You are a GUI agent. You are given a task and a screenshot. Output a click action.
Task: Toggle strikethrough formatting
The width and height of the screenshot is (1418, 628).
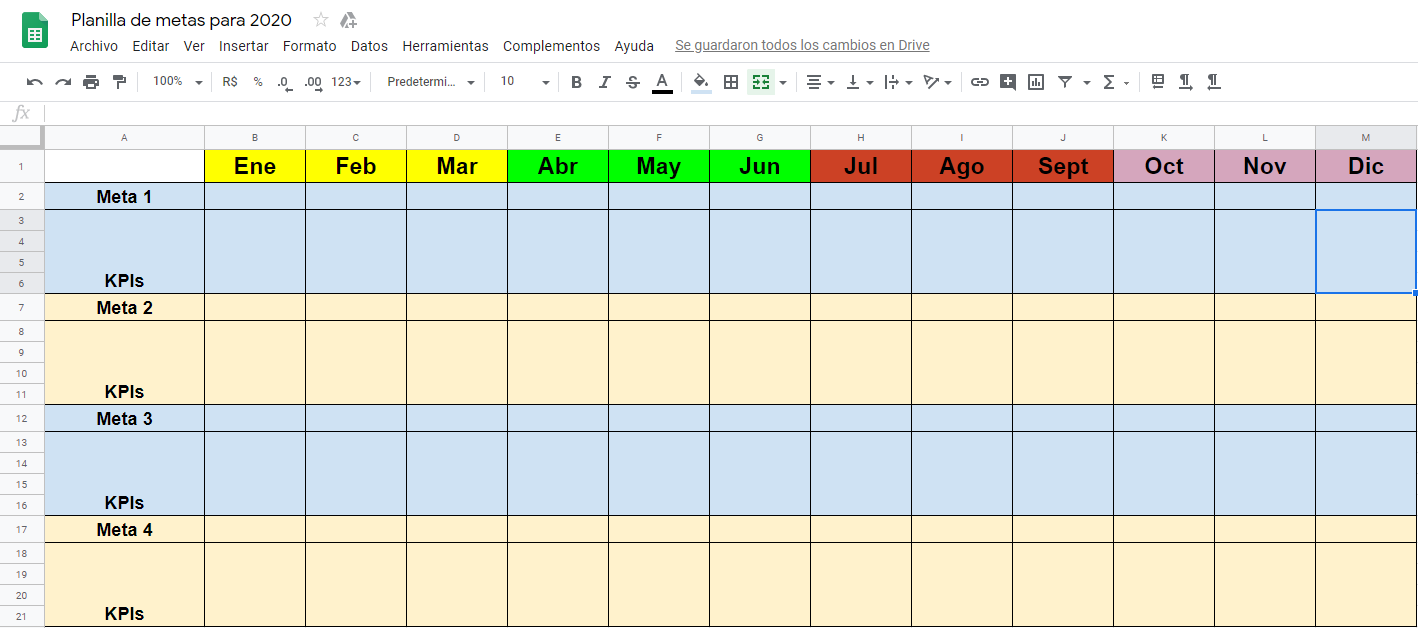point(632,82)
